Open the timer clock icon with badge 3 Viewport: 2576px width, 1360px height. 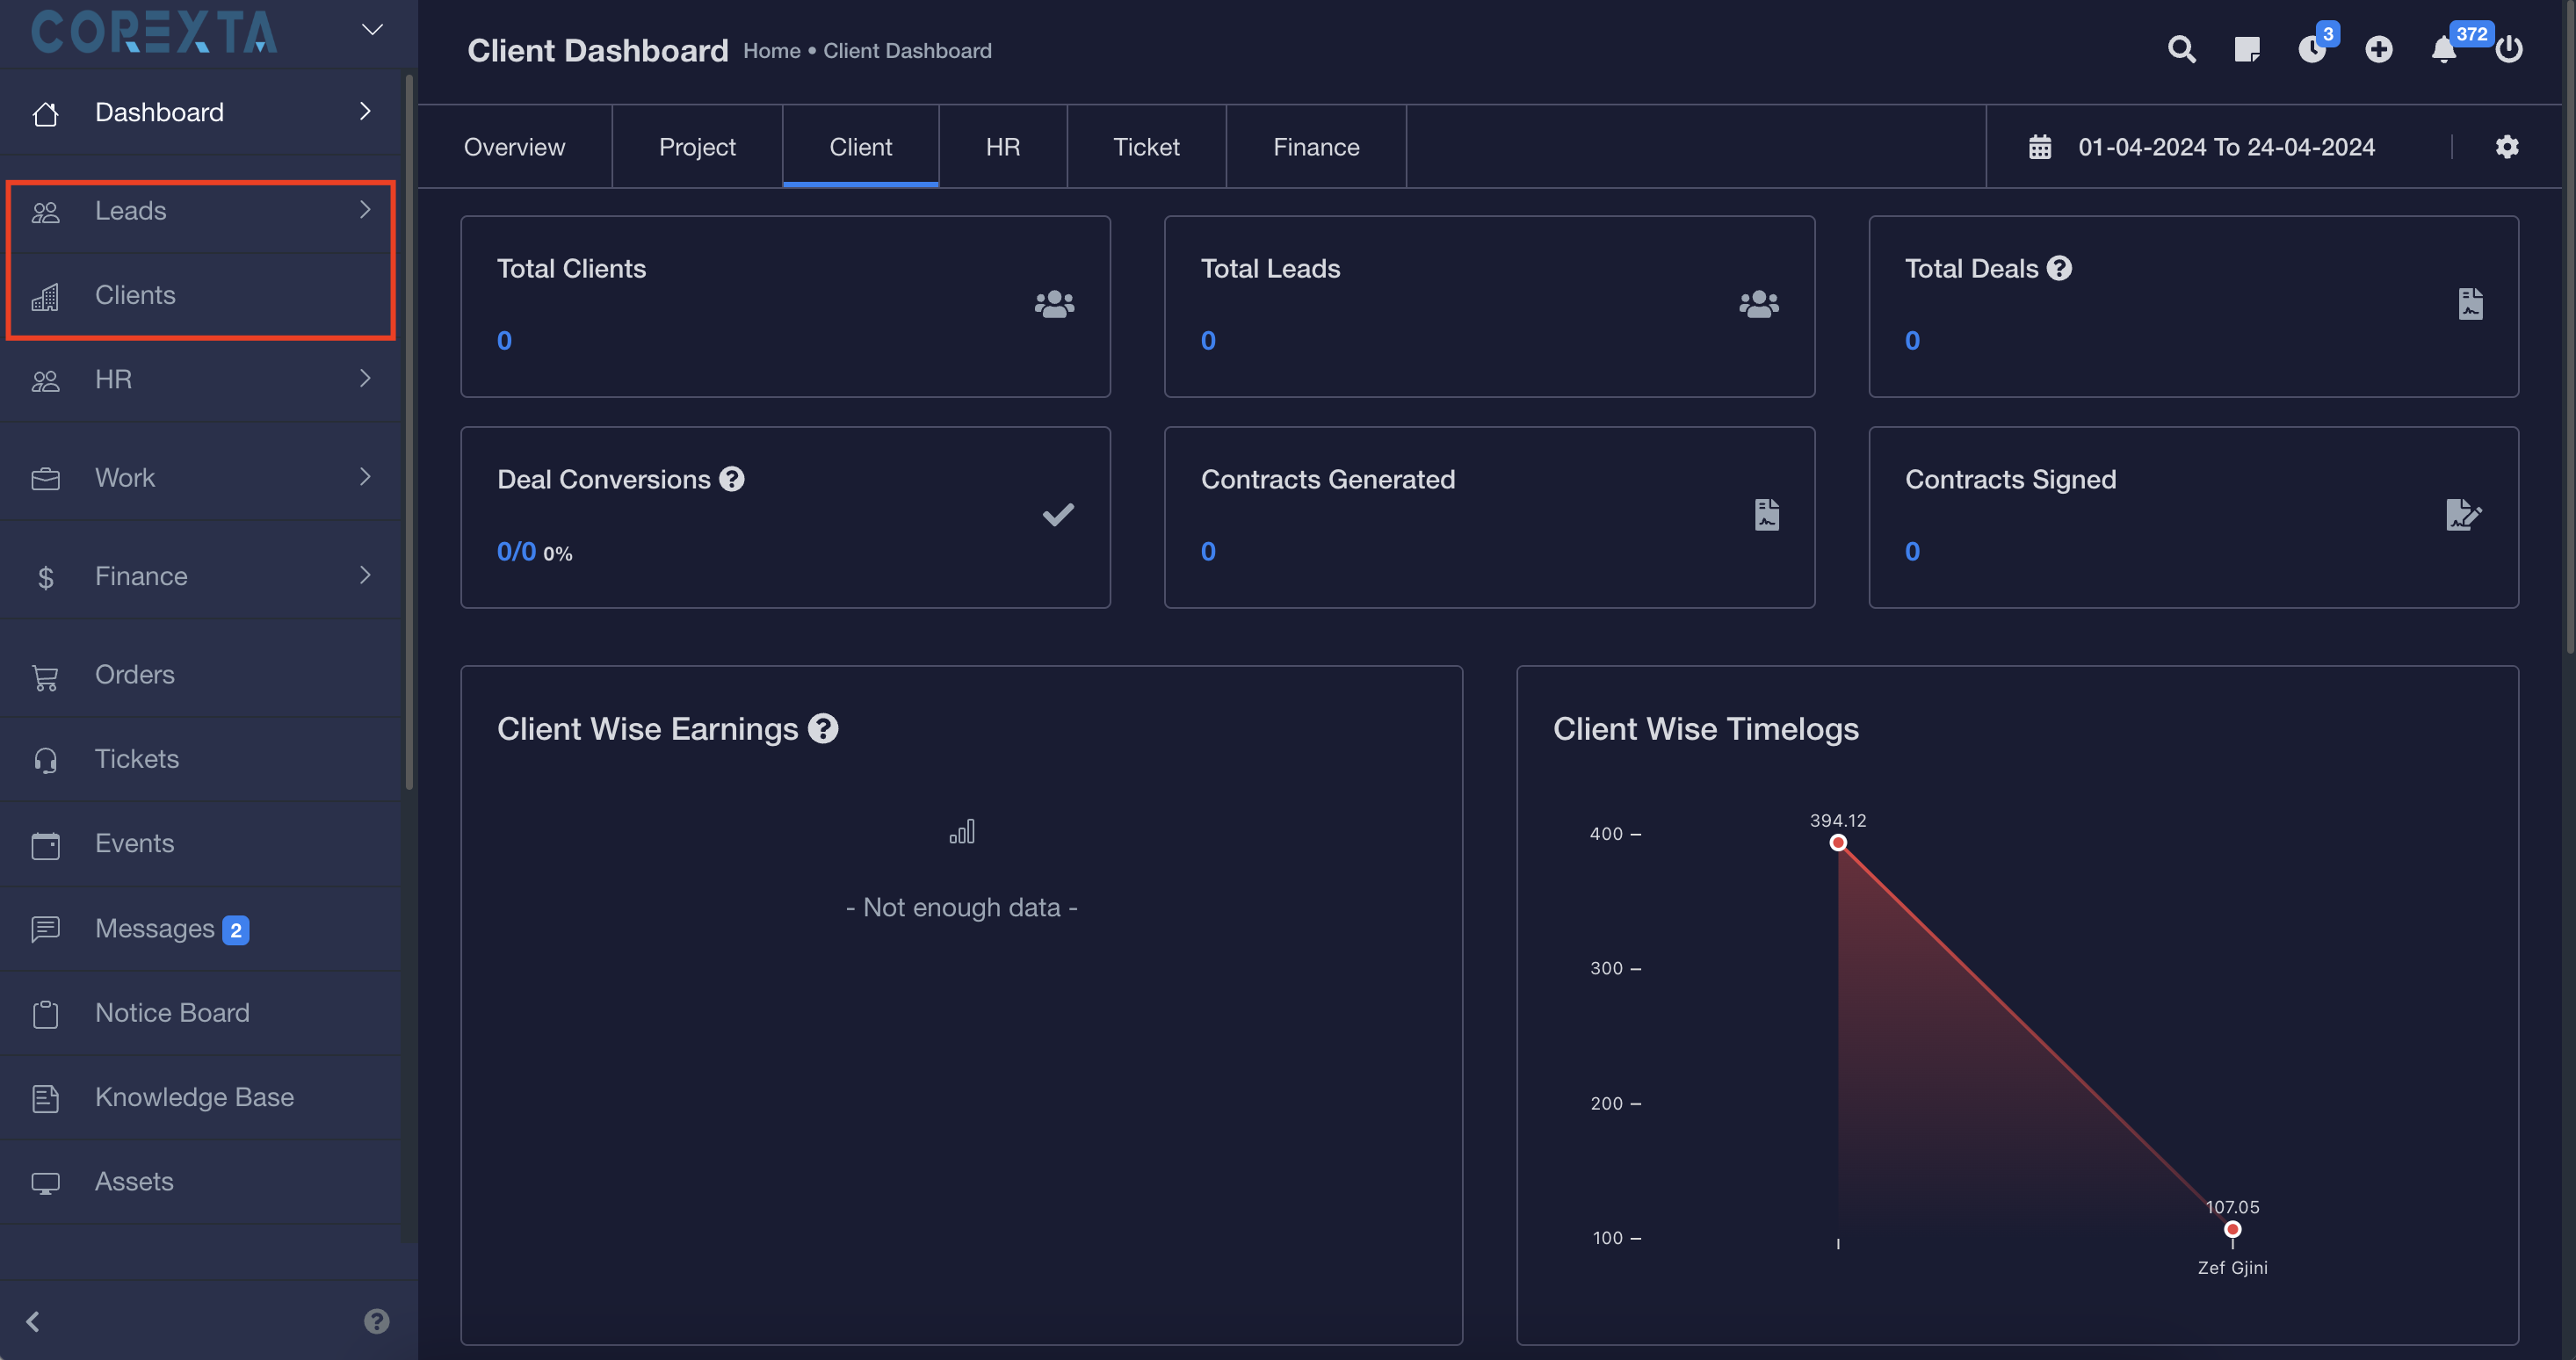click(2311, 49)
